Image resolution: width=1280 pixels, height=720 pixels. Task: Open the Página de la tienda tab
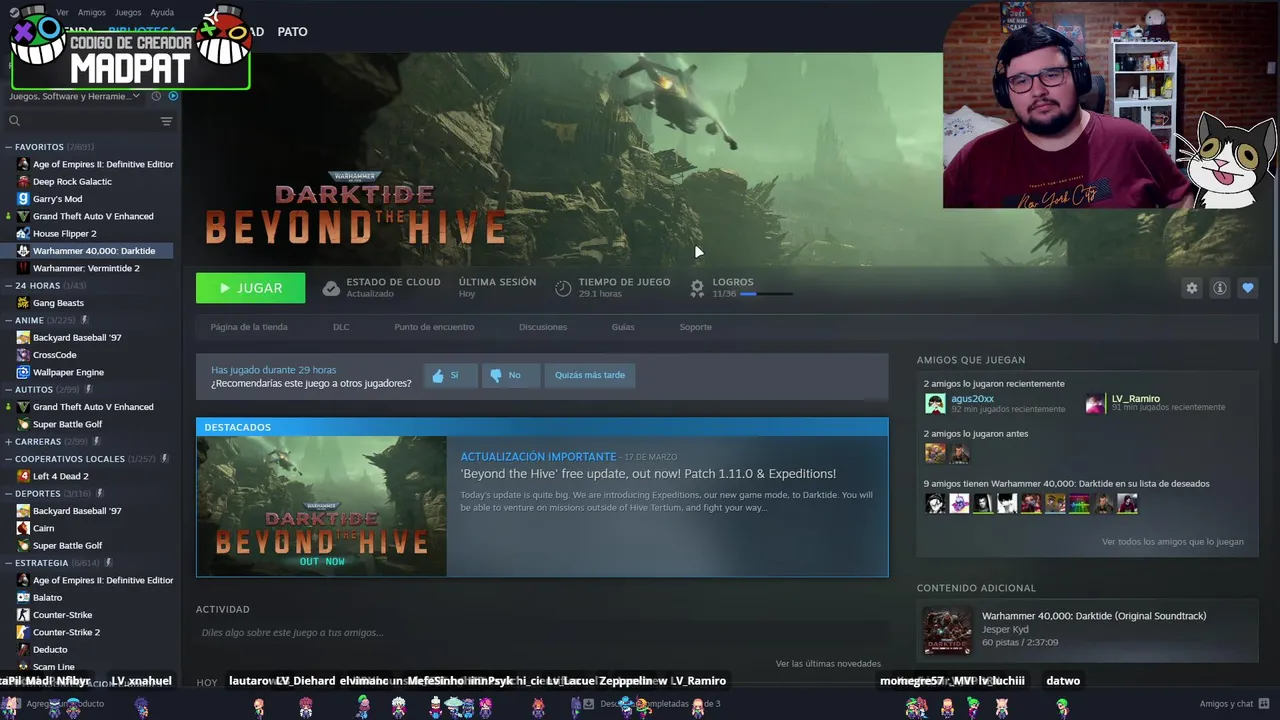(249, 327)
